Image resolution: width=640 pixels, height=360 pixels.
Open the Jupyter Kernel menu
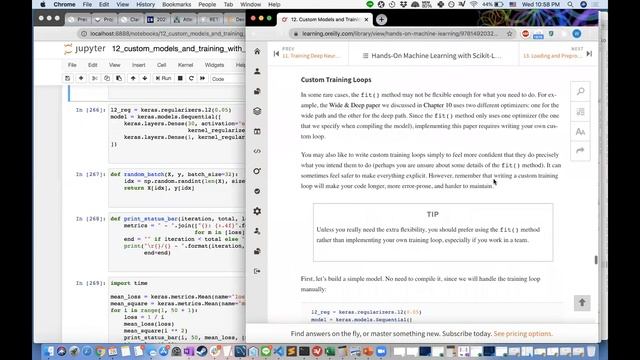[185, 65]
